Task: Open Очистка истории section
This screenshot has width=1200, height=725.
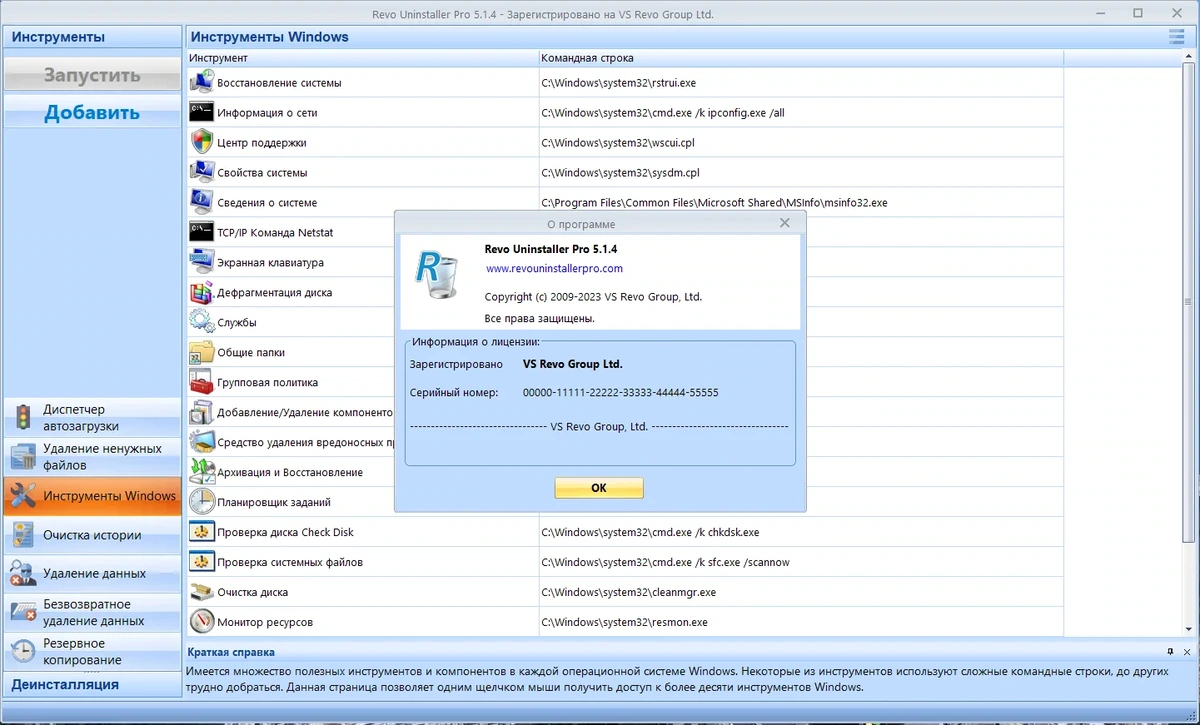Action: pos(92,535)
